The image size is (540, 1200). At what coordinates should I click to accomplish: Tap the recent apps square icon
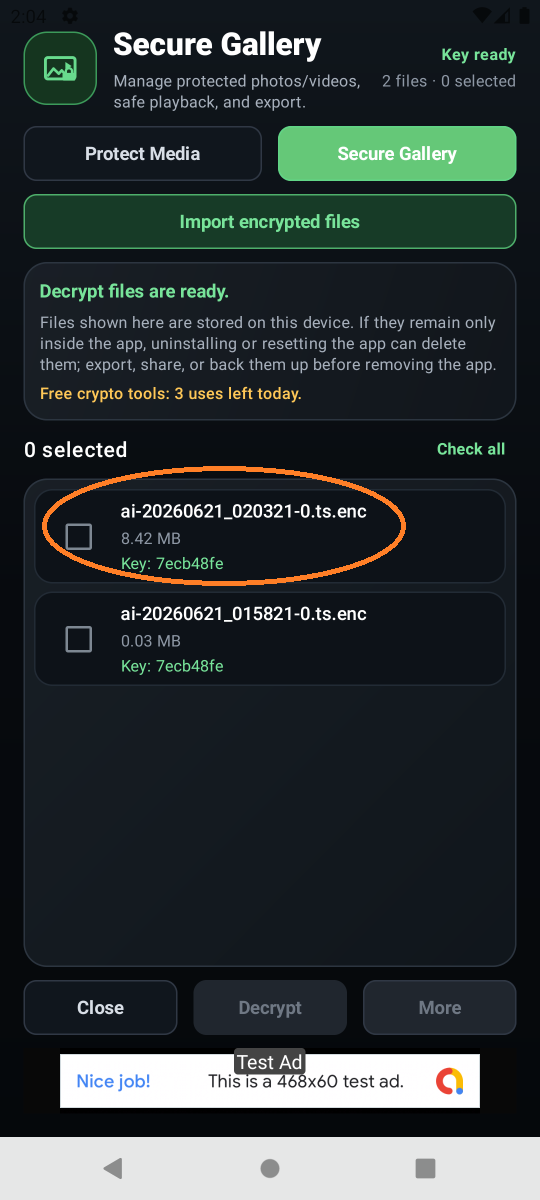click(426, 1168)
